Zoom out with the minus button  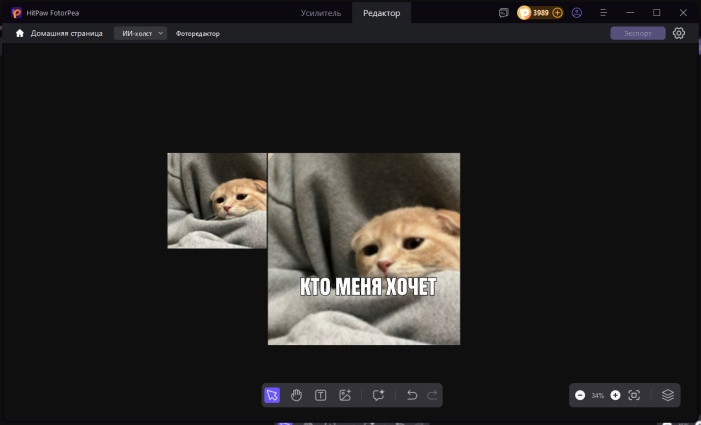coord(580,395)
